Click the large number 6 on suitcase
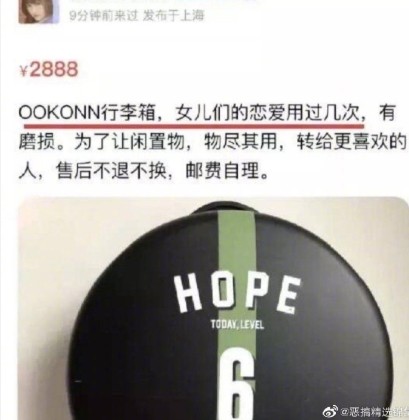The image size is (409, 420). [x=237, y=383]
